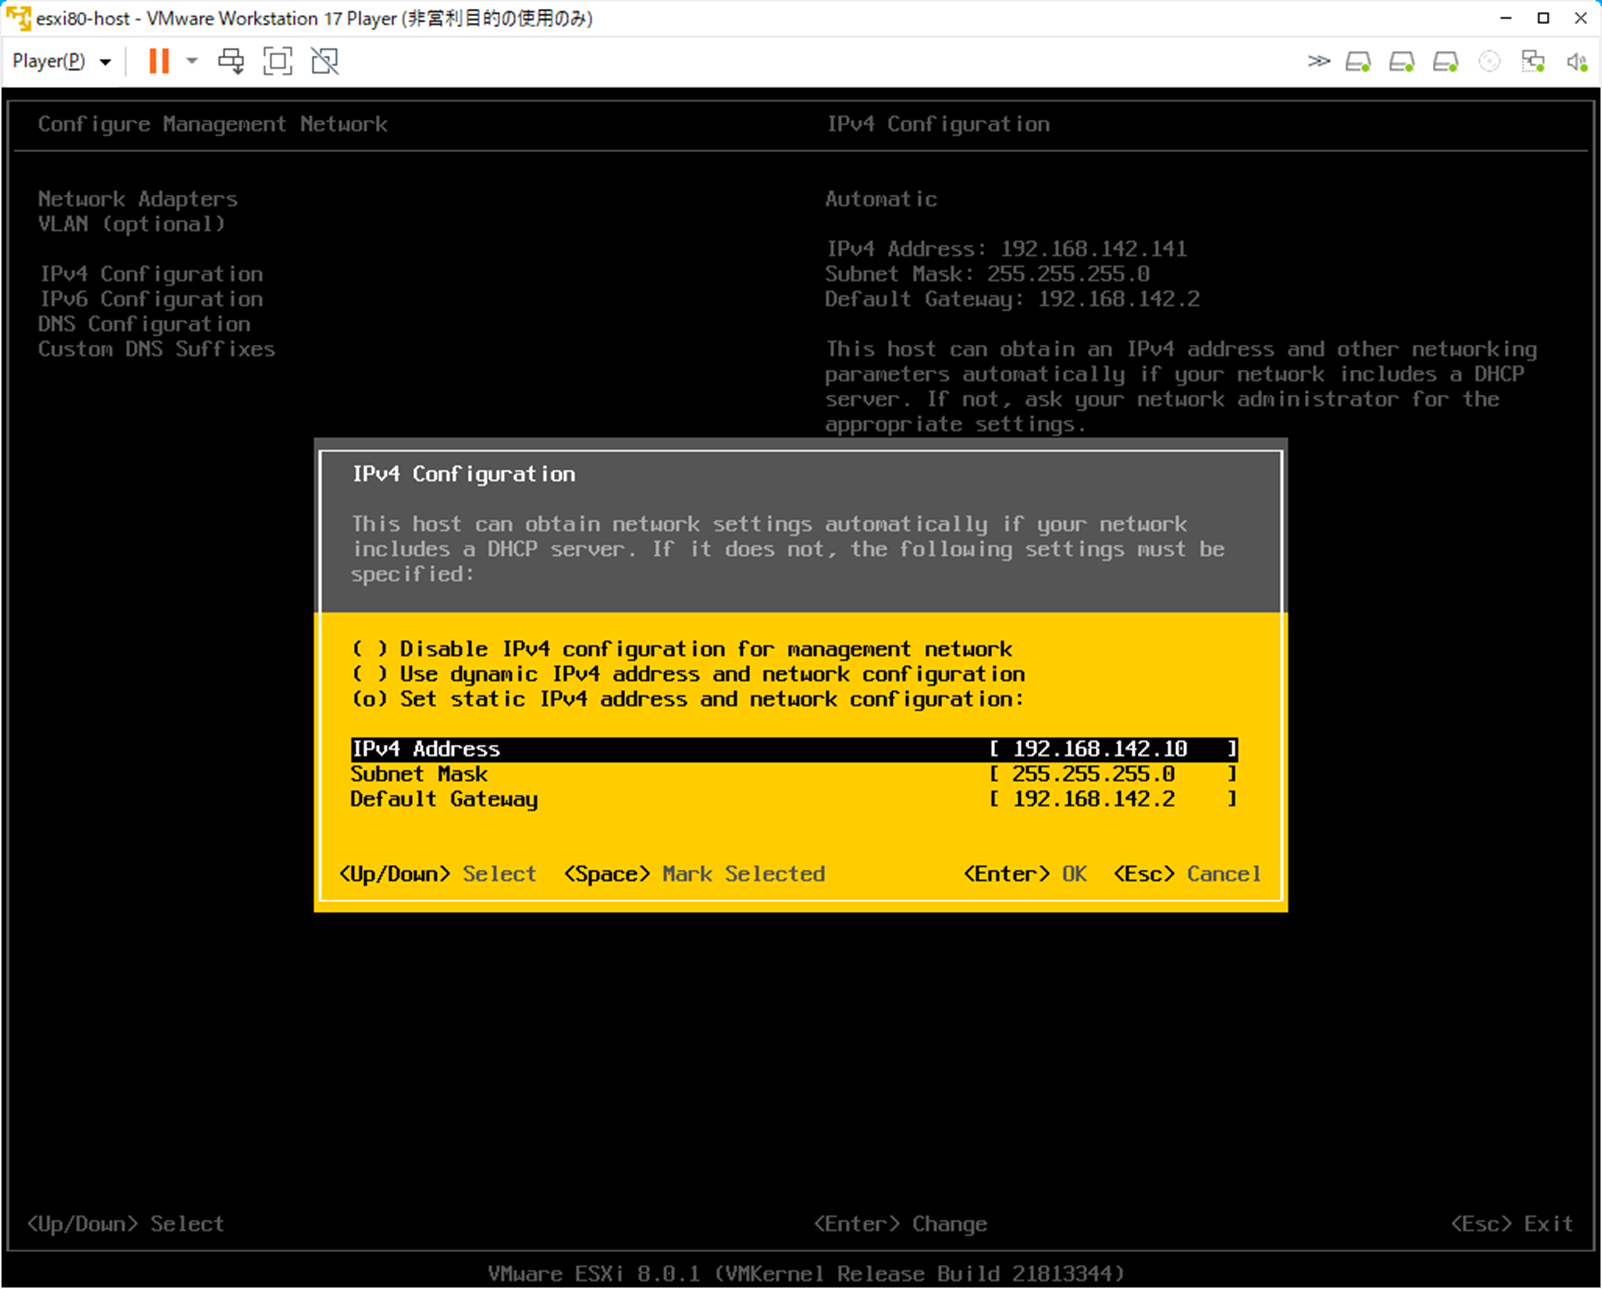Click the Subnet Mask field in the dialog

click(794, 774)
